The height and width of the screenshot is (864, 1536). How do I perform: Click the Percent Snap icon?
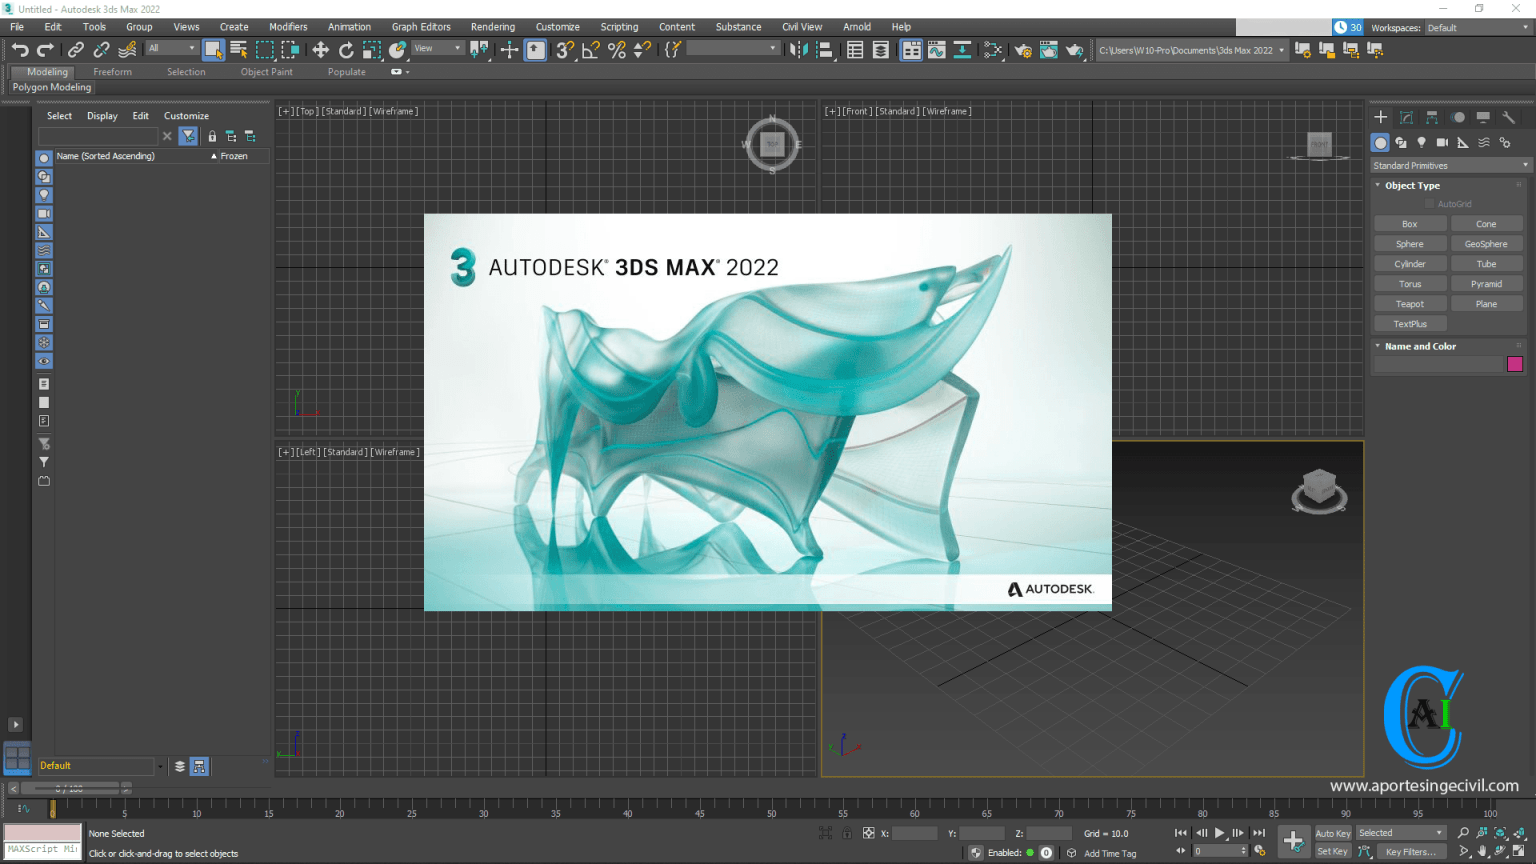(617, 50)
